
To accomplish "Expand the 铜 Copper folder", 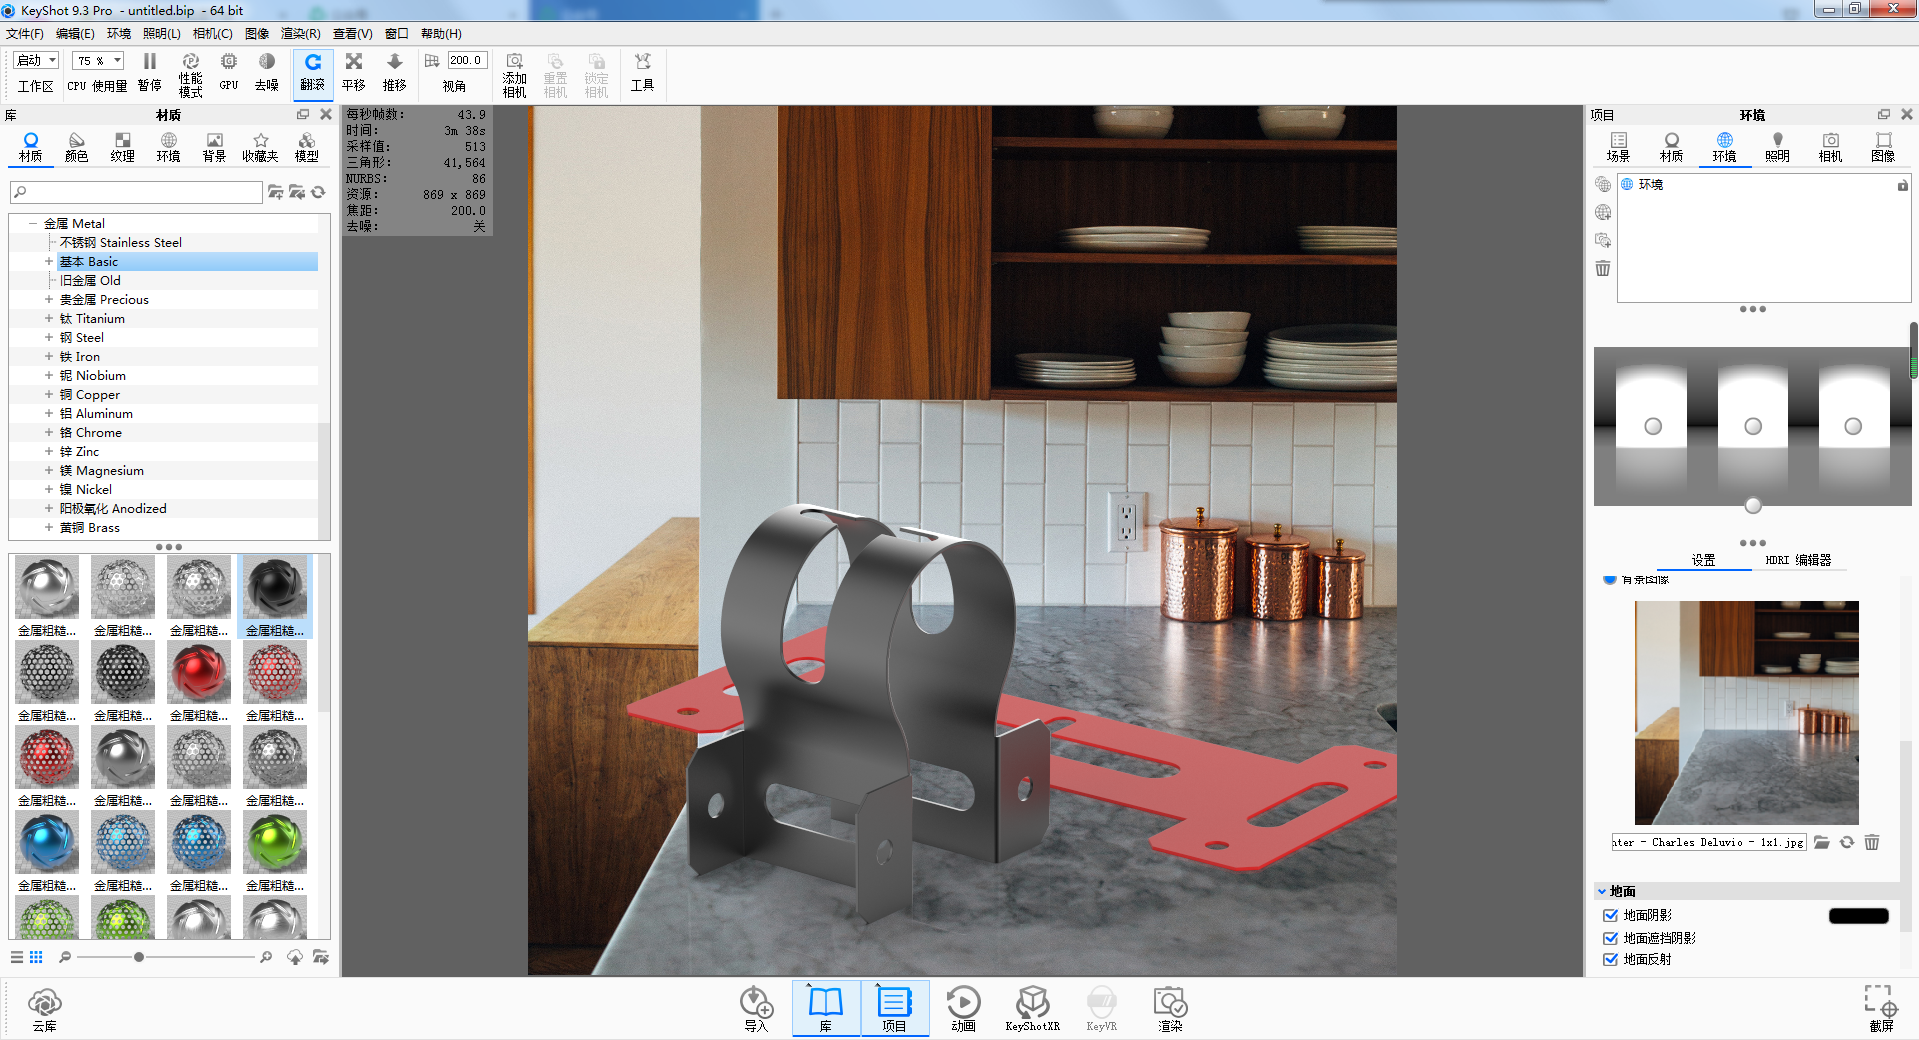I will pos(48,395).
